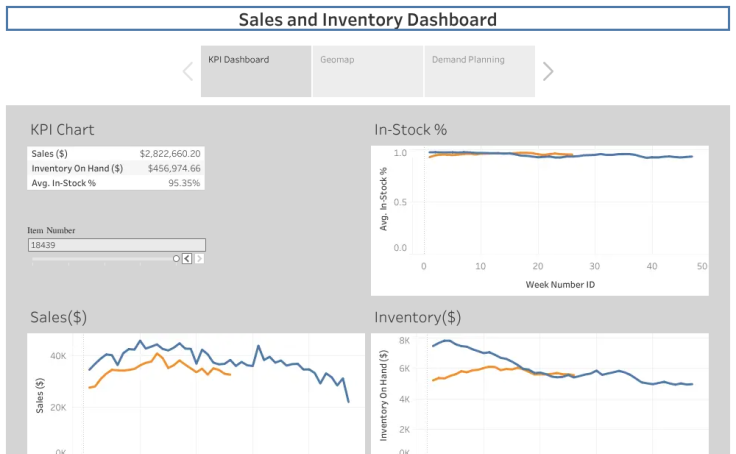Switch to the Geomap tab
The width and height of the screenshot is (736, 454).
pyautogui.click(x=368, y=71)
